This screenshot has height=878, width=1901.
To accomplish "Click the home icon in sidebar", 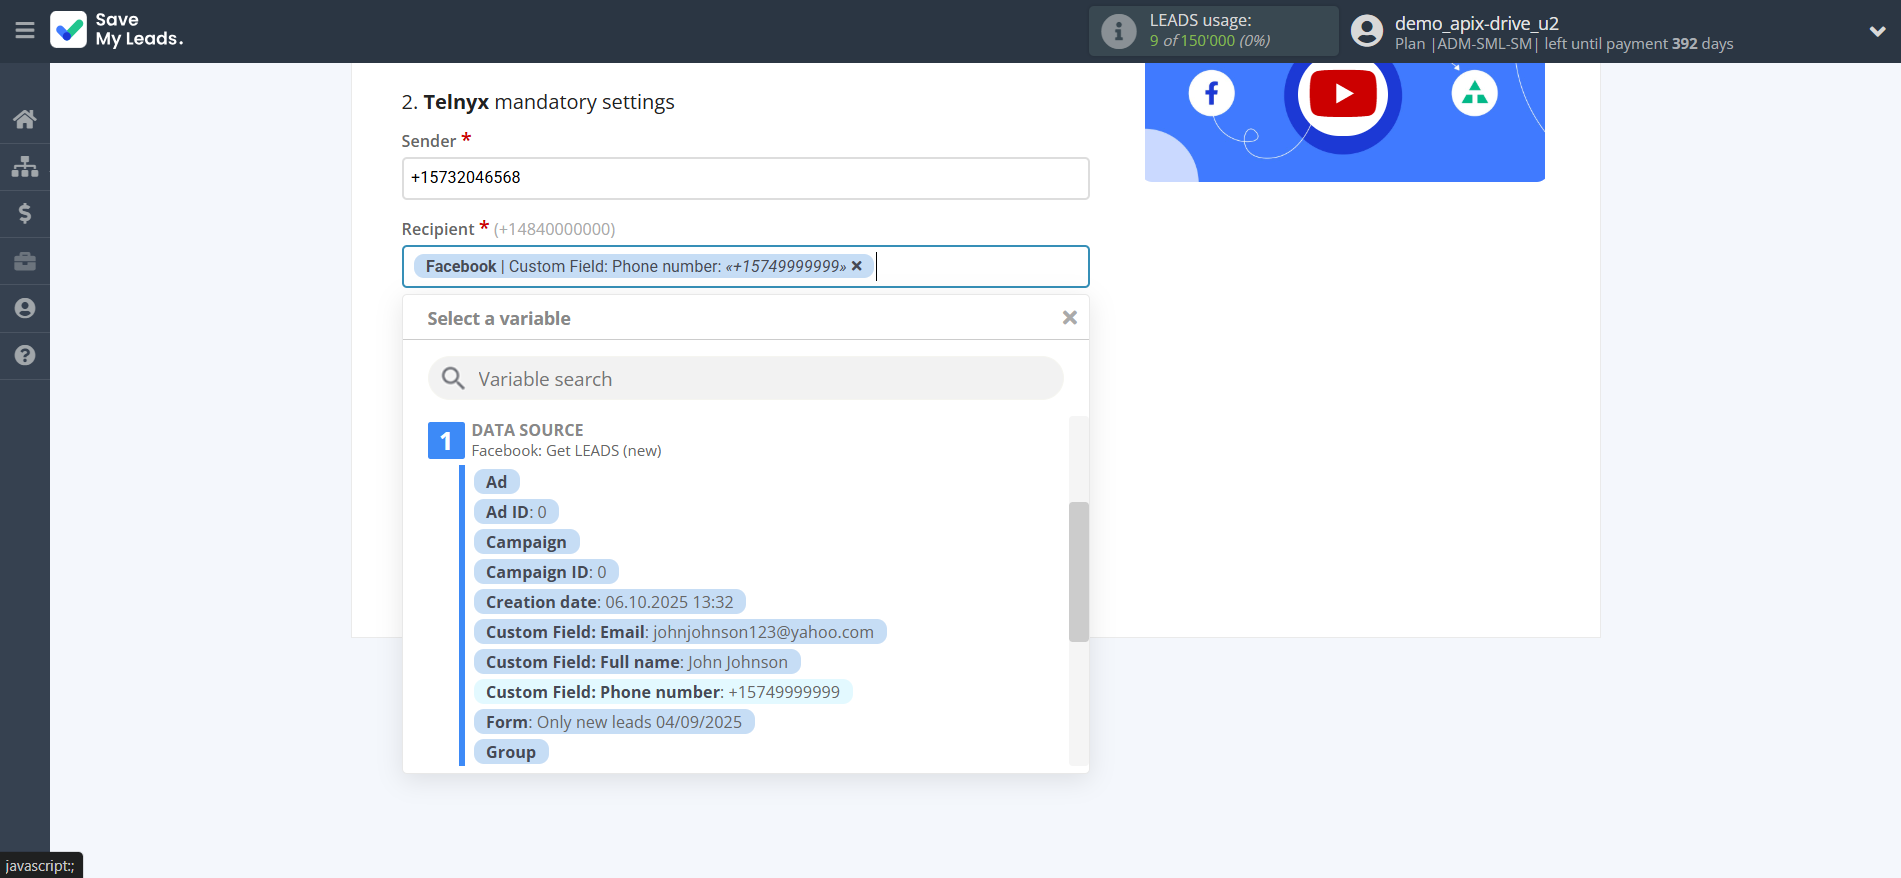I will click(x=25, y=120).
